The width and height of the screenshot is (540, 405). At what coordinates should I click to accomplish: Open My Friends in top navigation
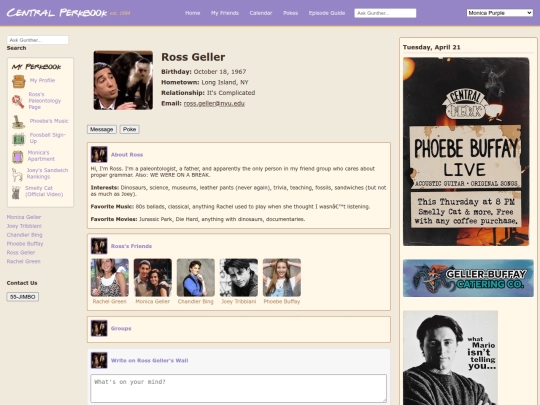pyautogui.click(x=225, y=13)
